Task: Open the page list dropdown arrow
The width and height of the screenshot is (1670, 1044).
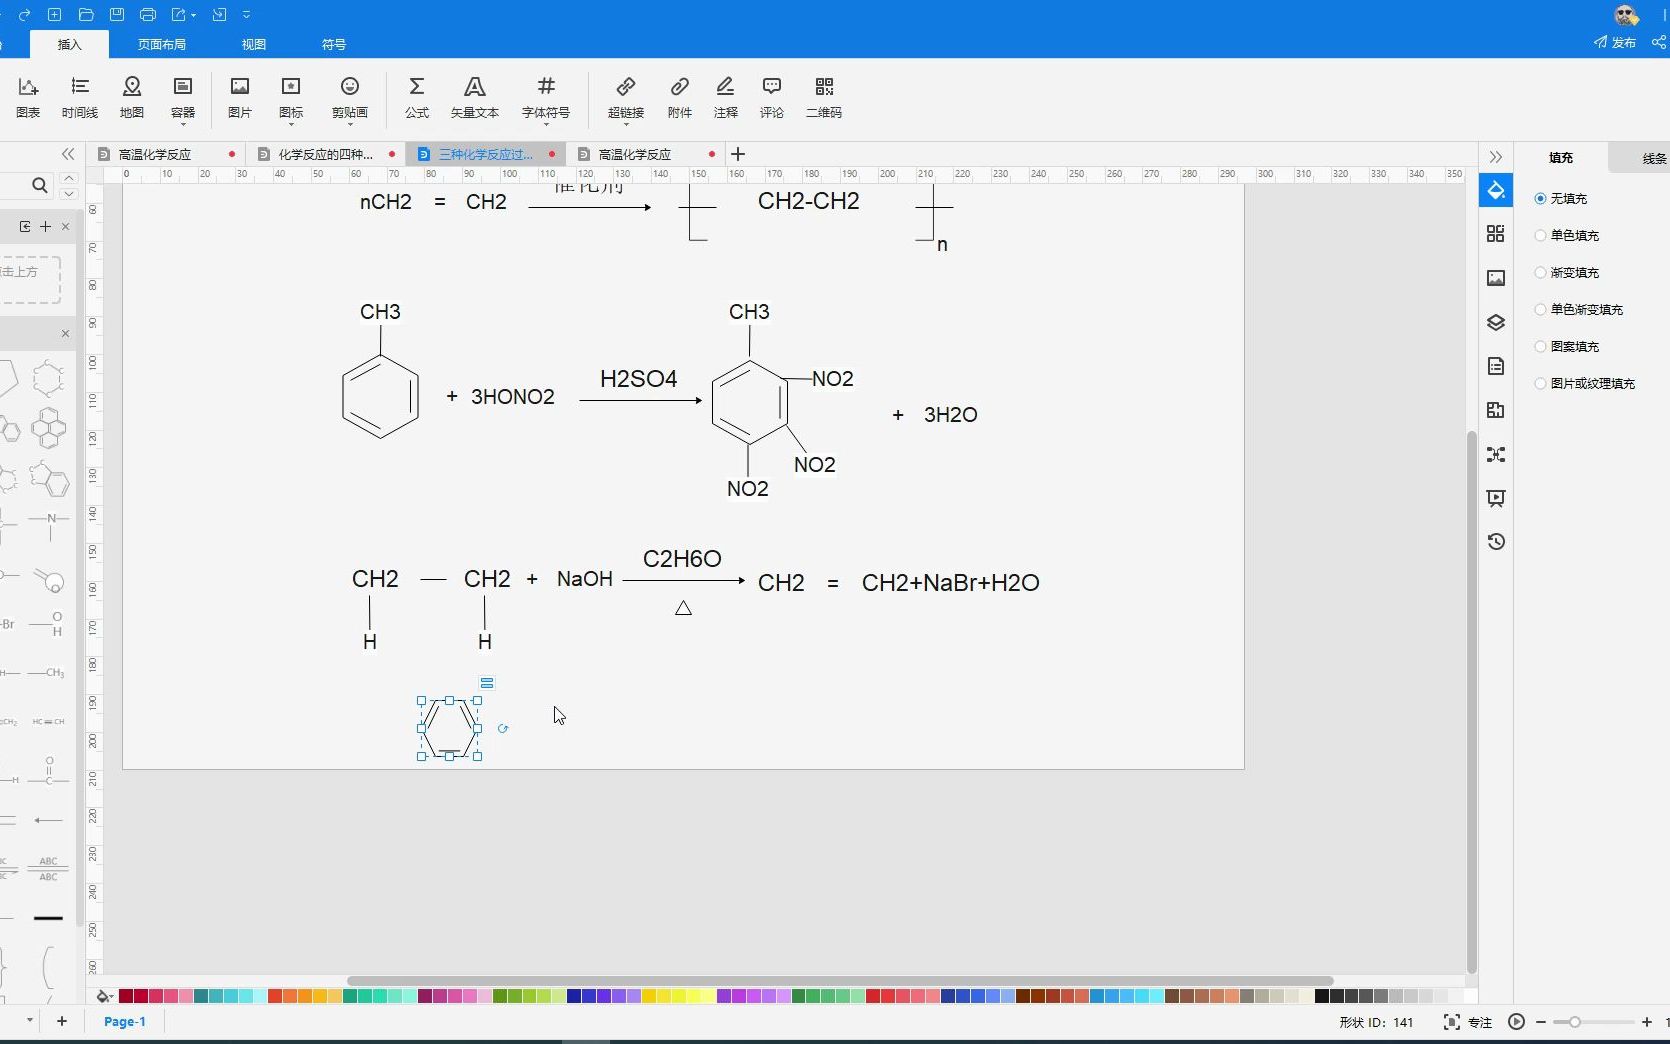Action: coord(30,1021)
